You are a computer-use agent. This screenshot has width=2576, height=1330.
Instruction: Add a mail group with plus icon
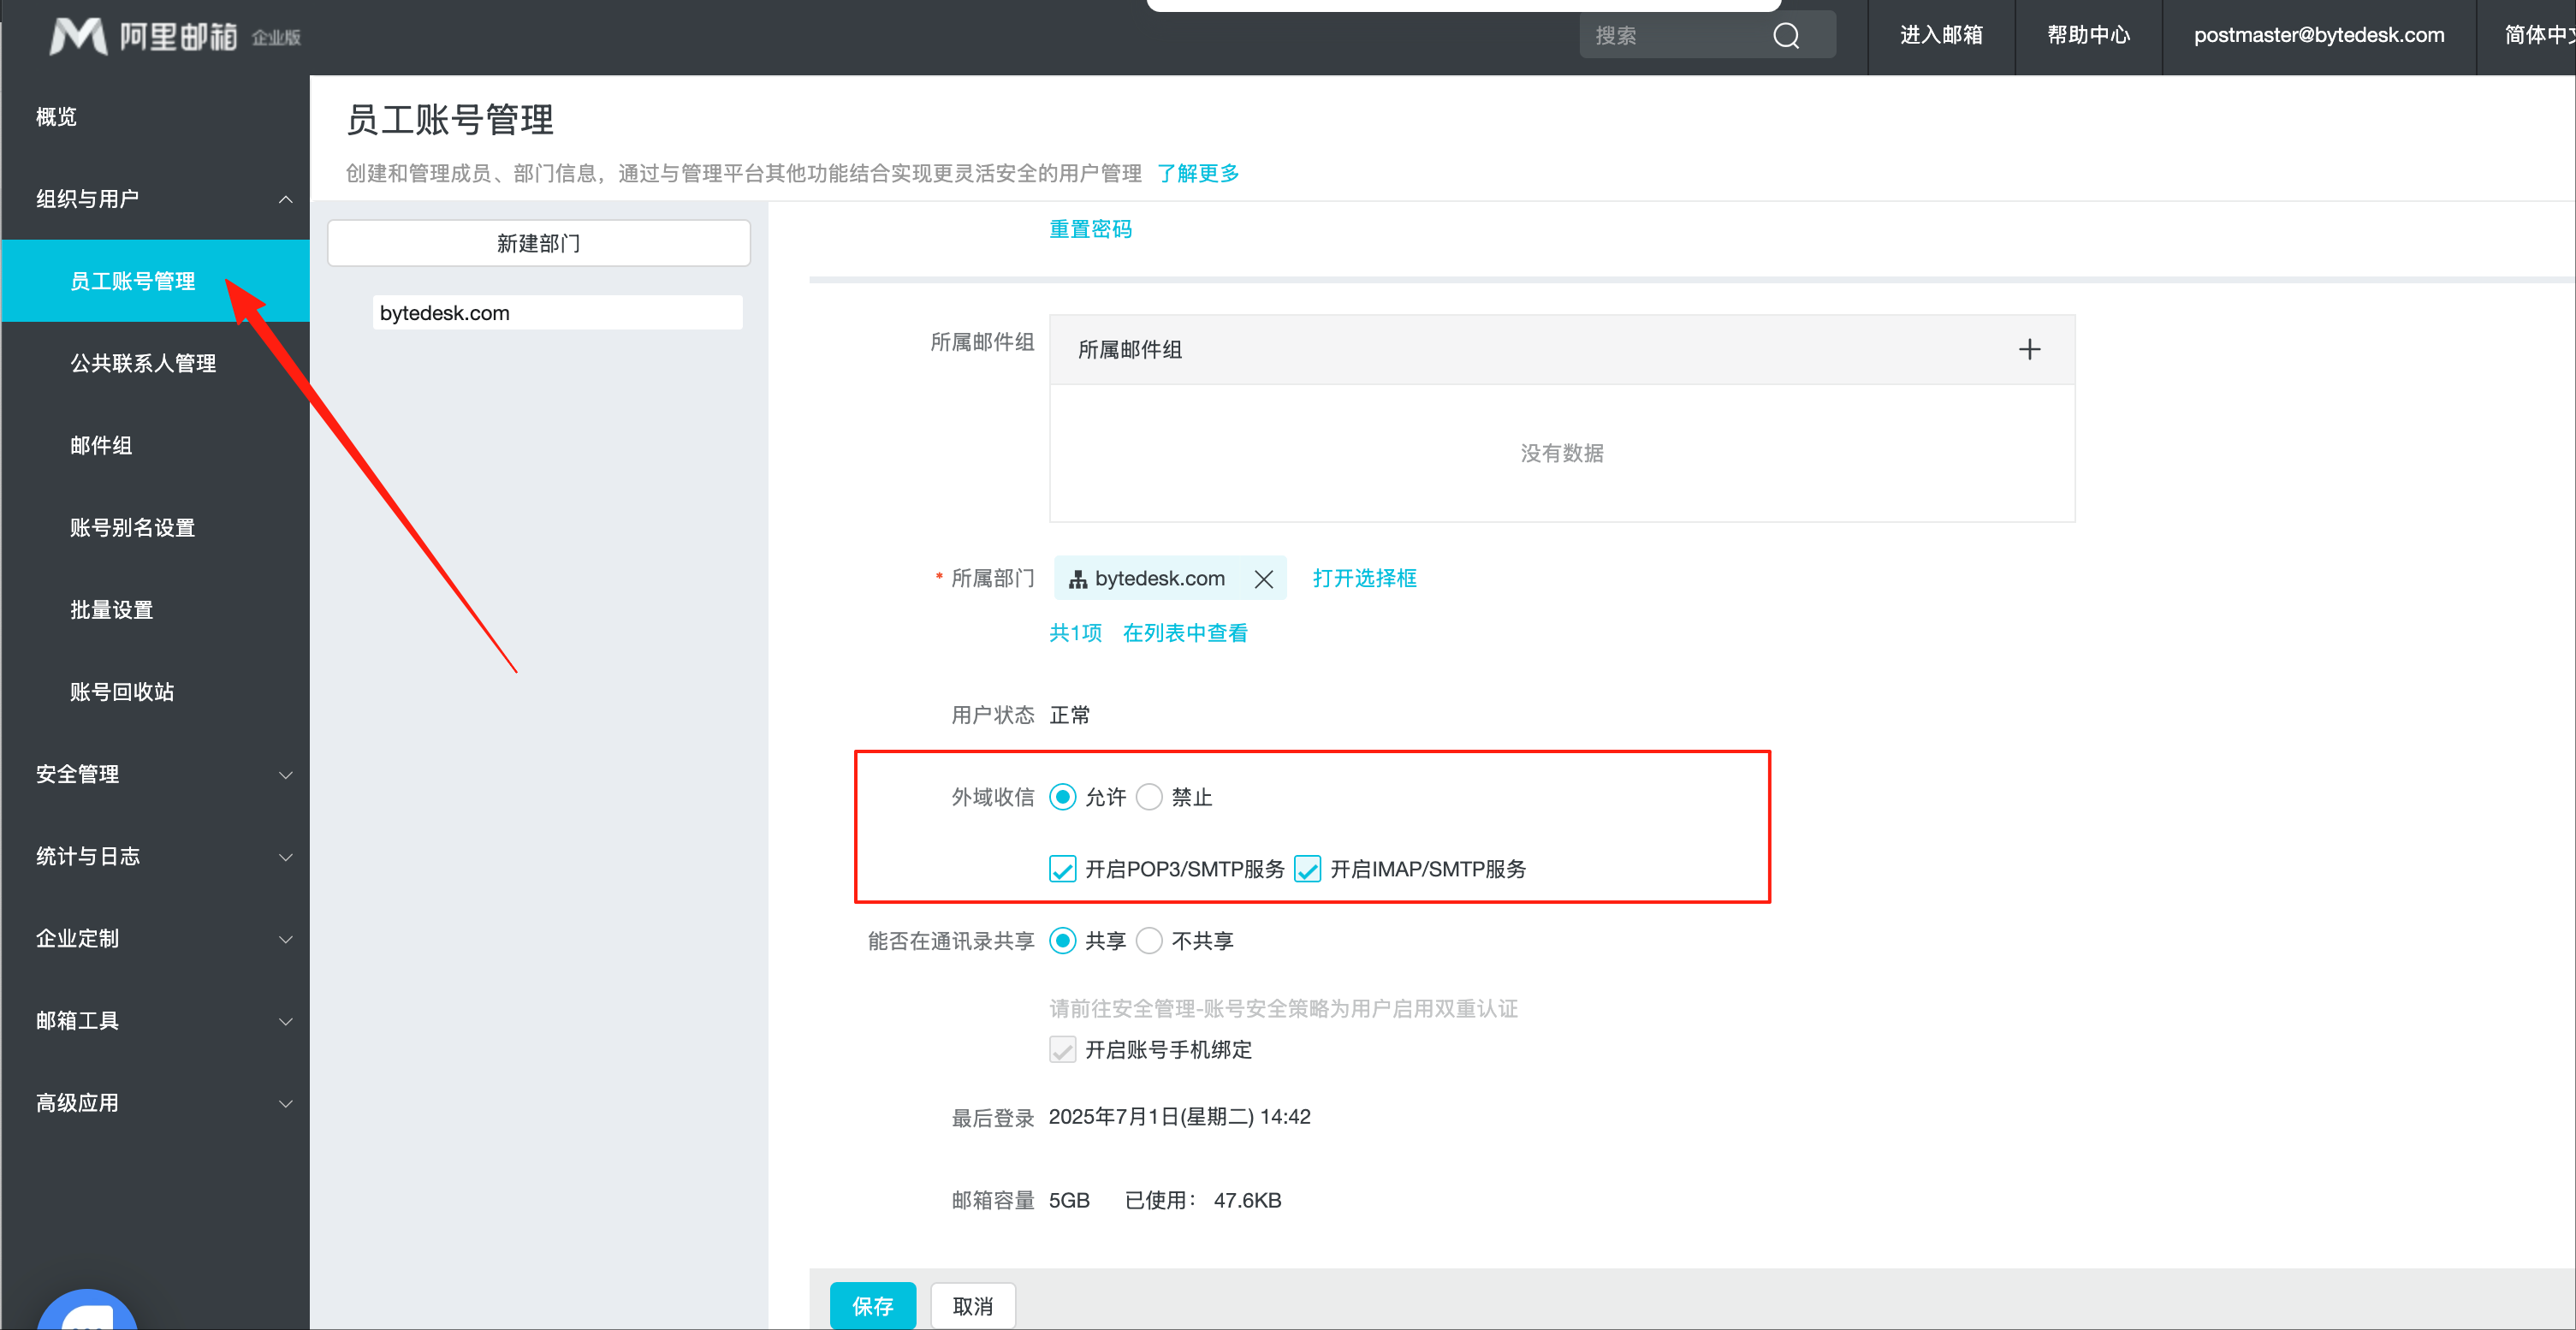coord(2029,349)
